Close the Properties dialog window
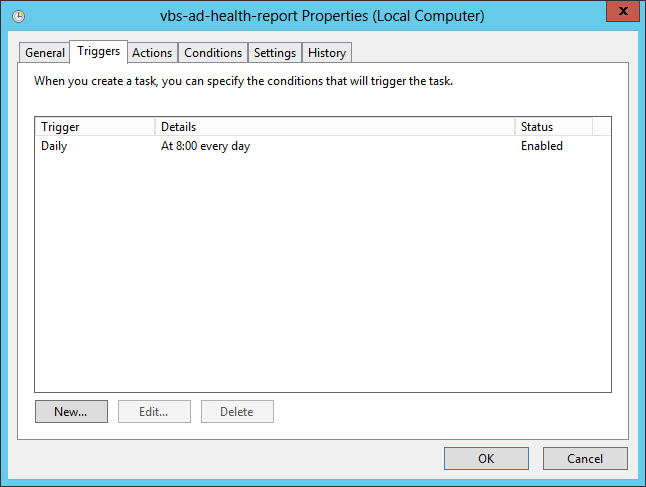This screenshot has width=646, height=487. pyautogui.click(x=623, y=11)
